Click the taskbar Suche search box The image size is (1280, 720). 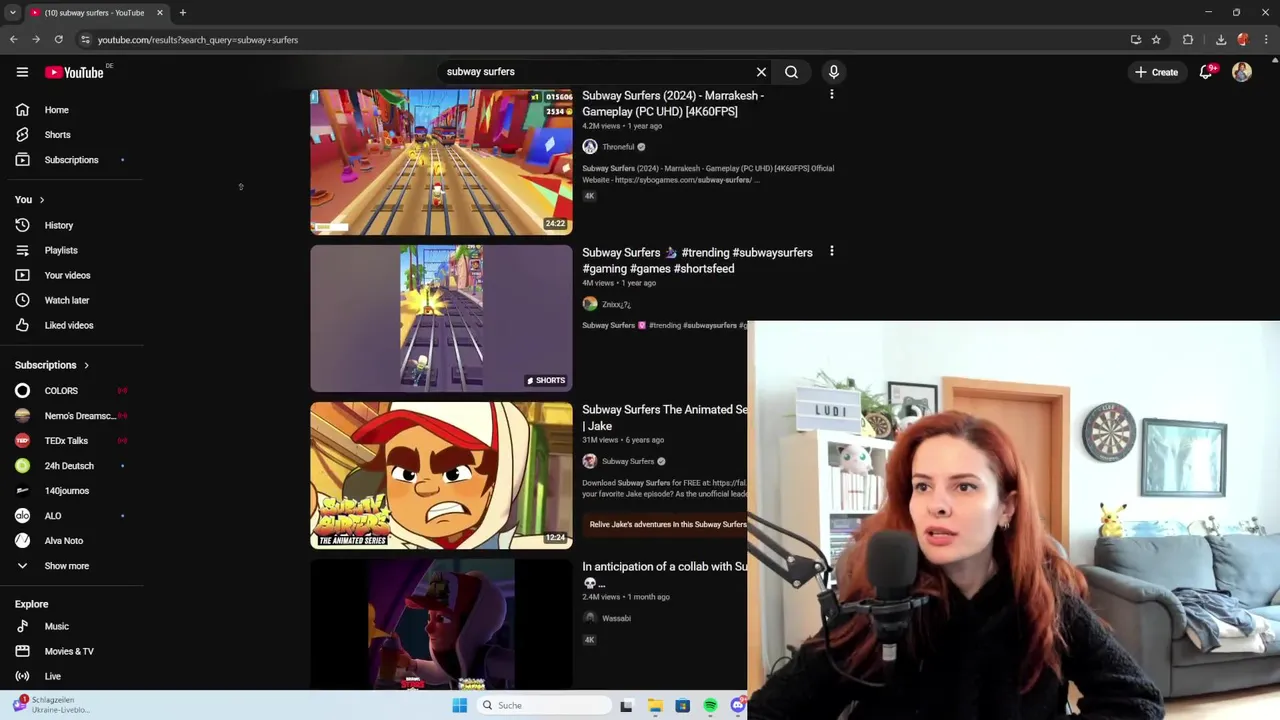(544, 705)
